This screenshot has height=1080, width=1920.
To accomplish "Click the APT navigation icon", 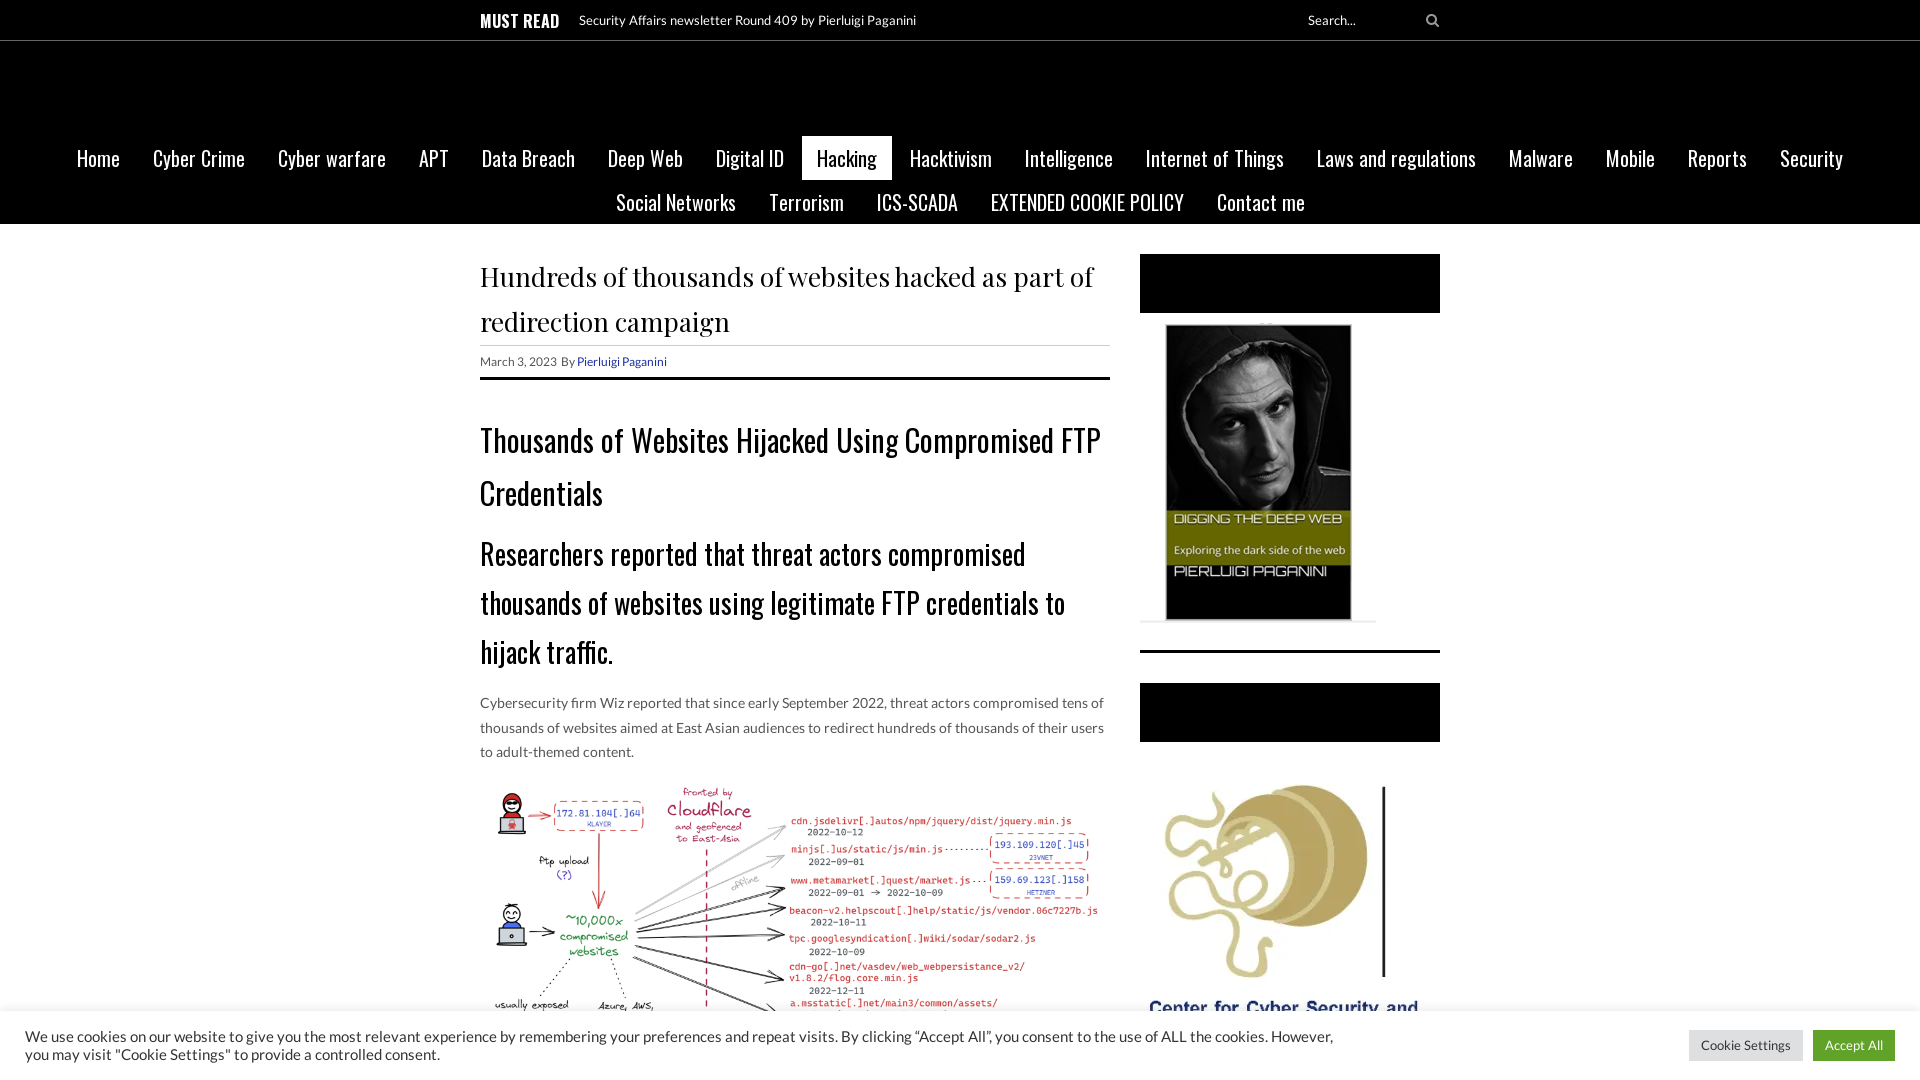I will (434, 157).
